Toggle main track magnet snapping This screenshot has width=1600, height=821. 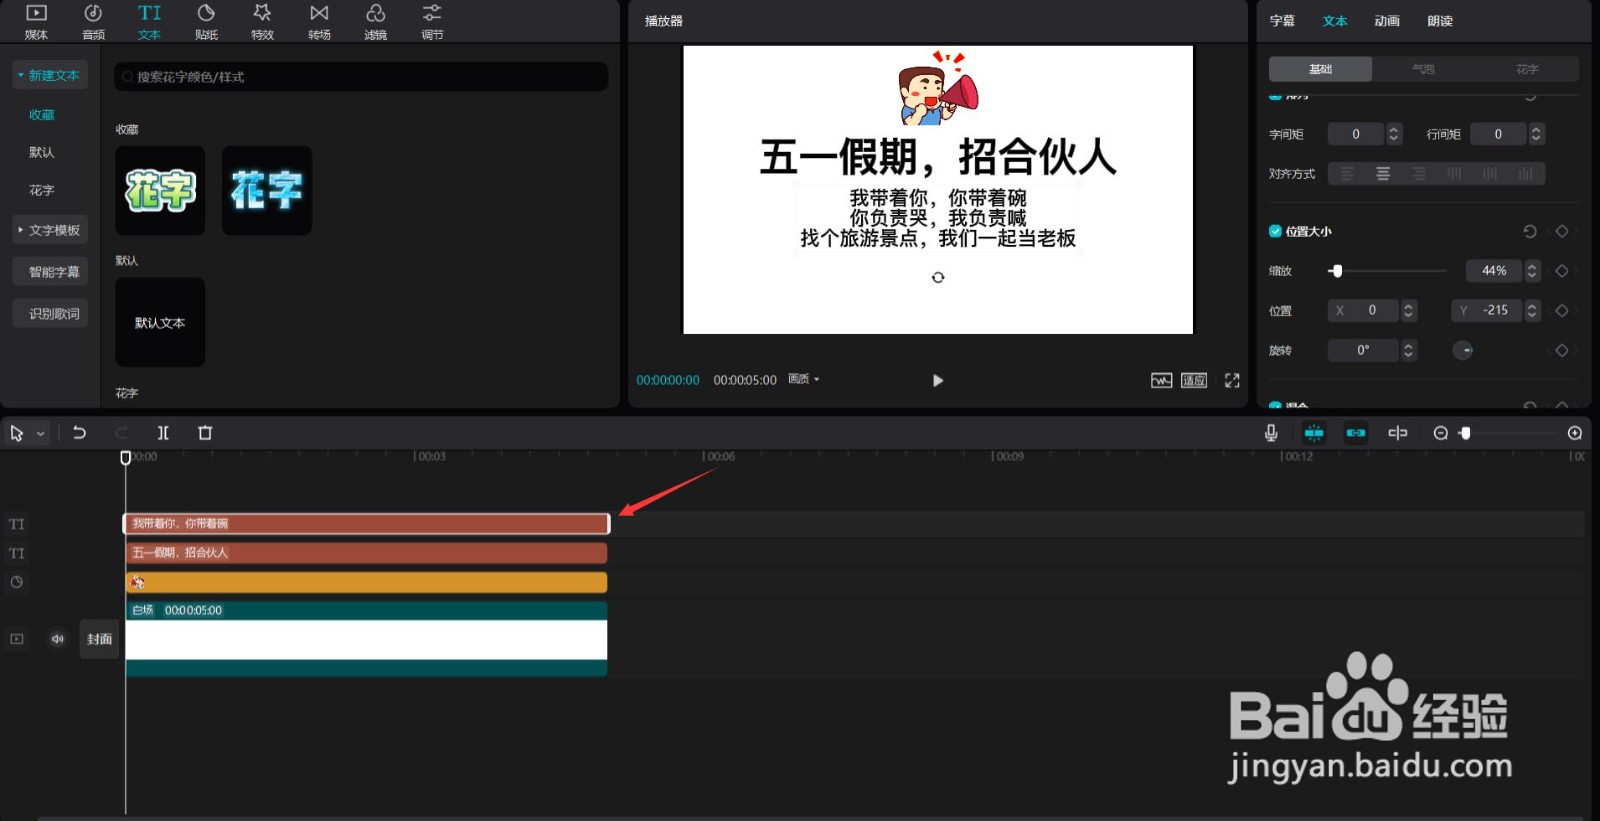pyautogui.click(x=1314, y=433)
